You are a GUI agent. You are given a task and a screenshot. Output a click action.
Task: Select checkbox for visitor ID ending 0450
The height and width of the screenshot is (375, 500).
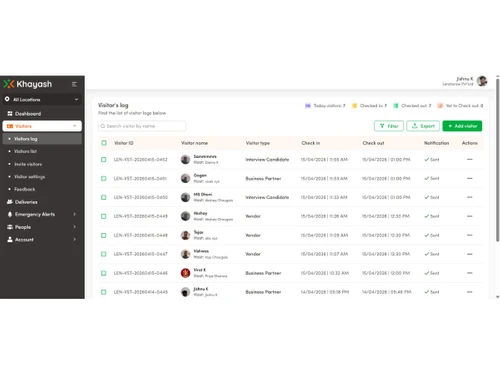pyautogui.click(x=104, y=197)
